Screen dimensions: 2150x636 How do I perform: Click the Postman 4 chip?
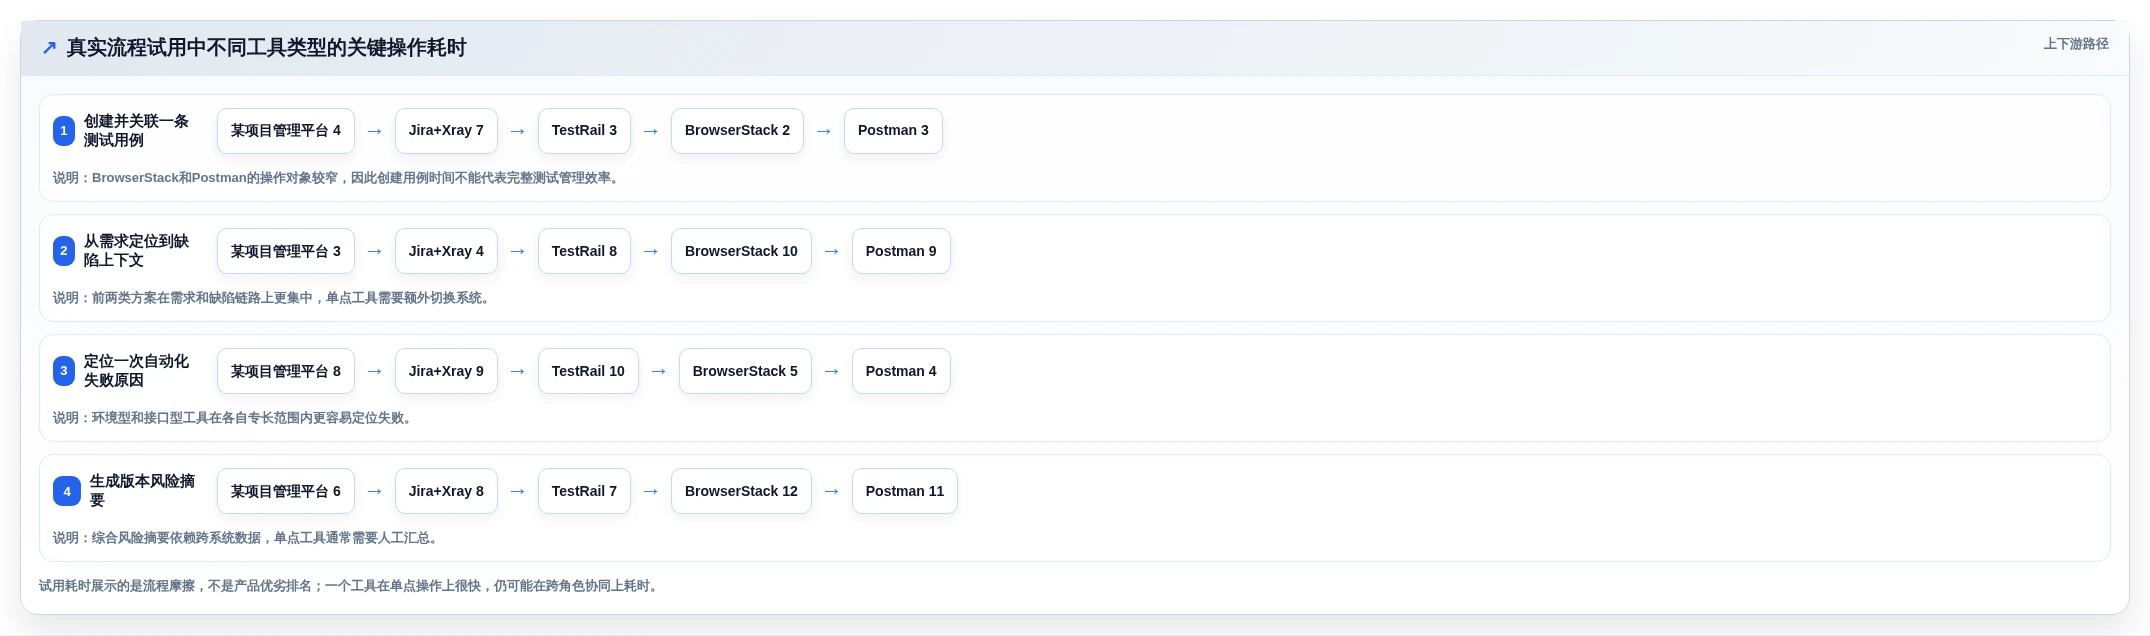(901, 371)
